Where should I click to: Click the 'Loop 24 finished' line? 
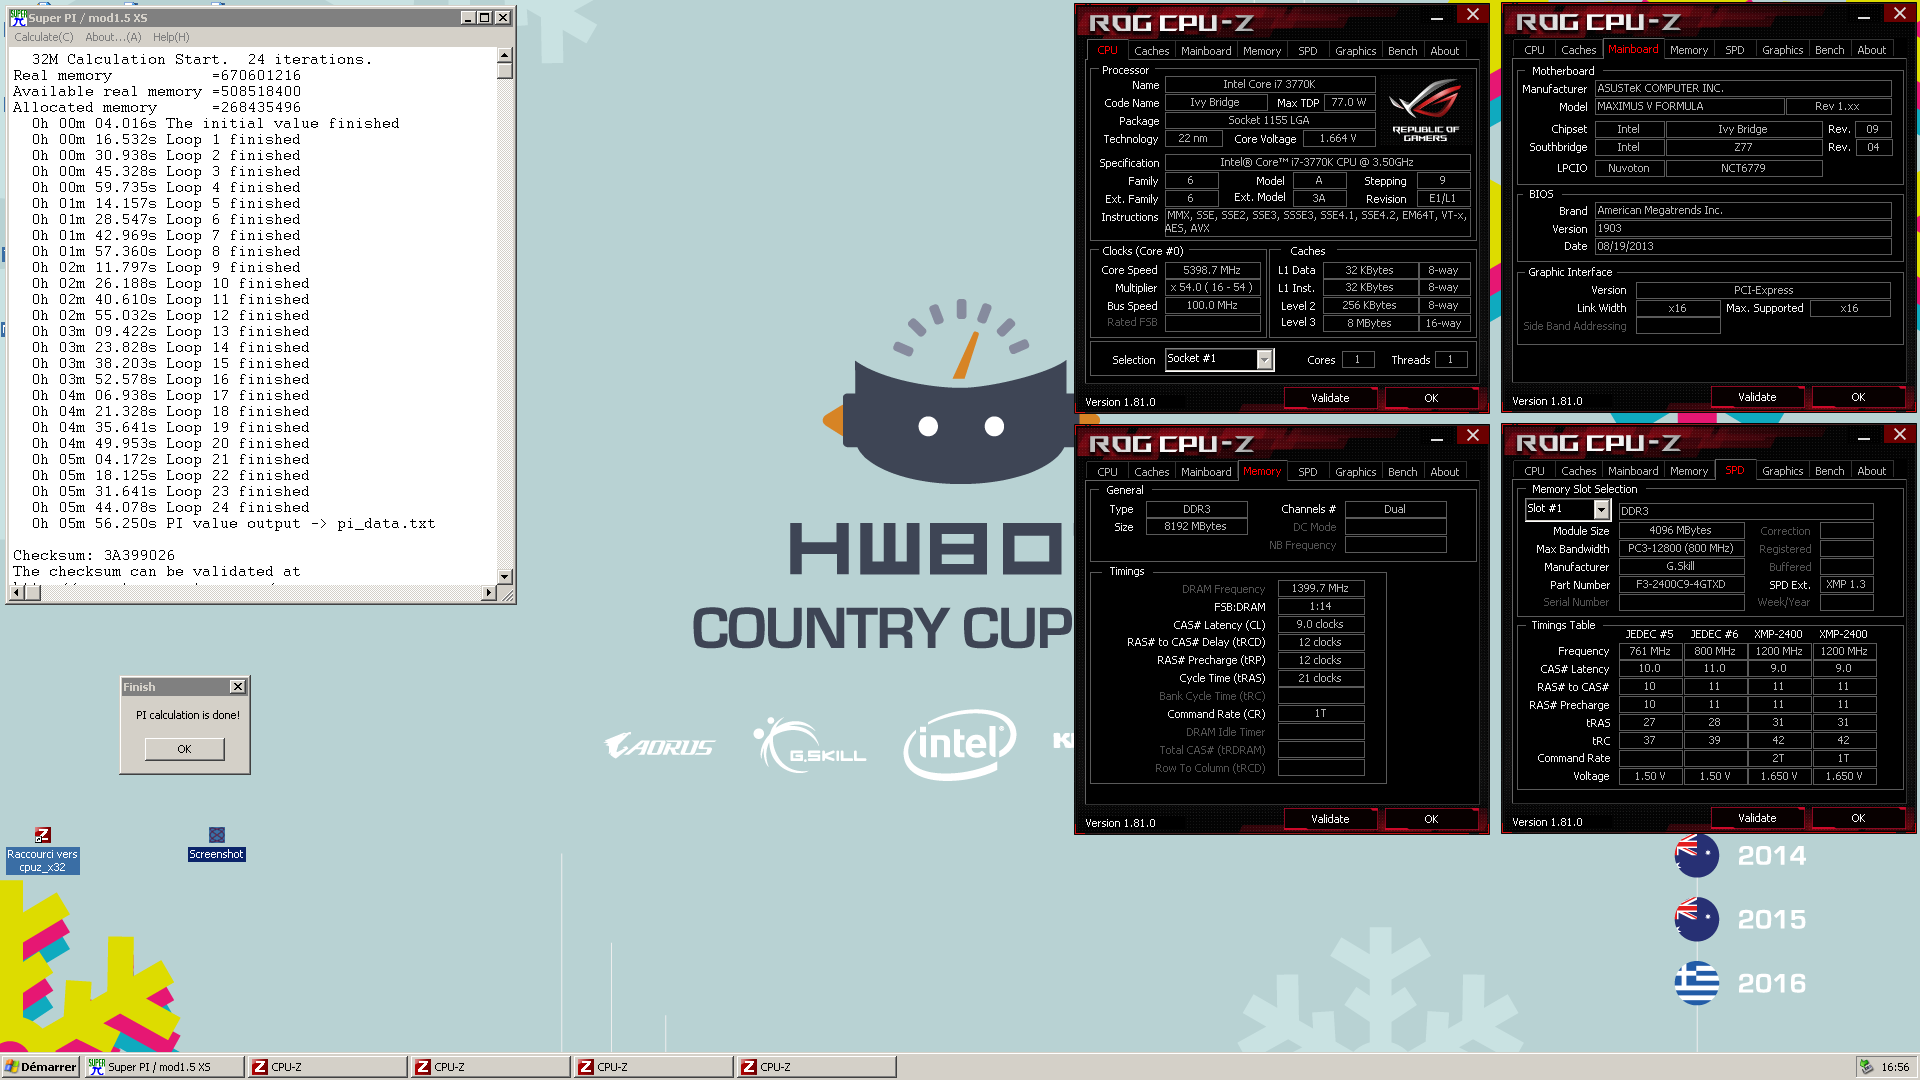point(170,507)
